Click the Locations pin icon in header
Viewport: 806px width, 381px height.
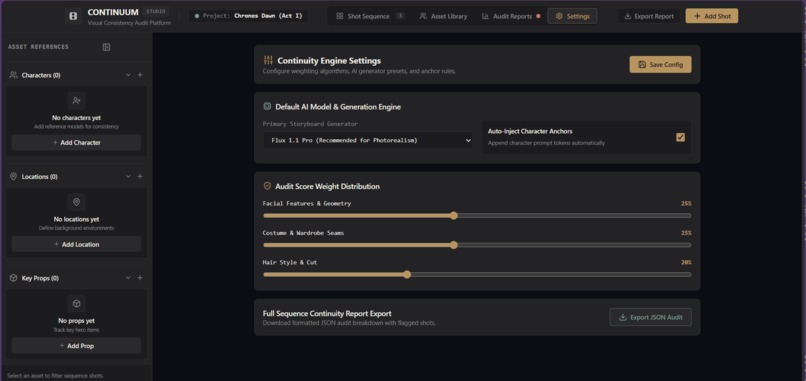pos(13,176)
